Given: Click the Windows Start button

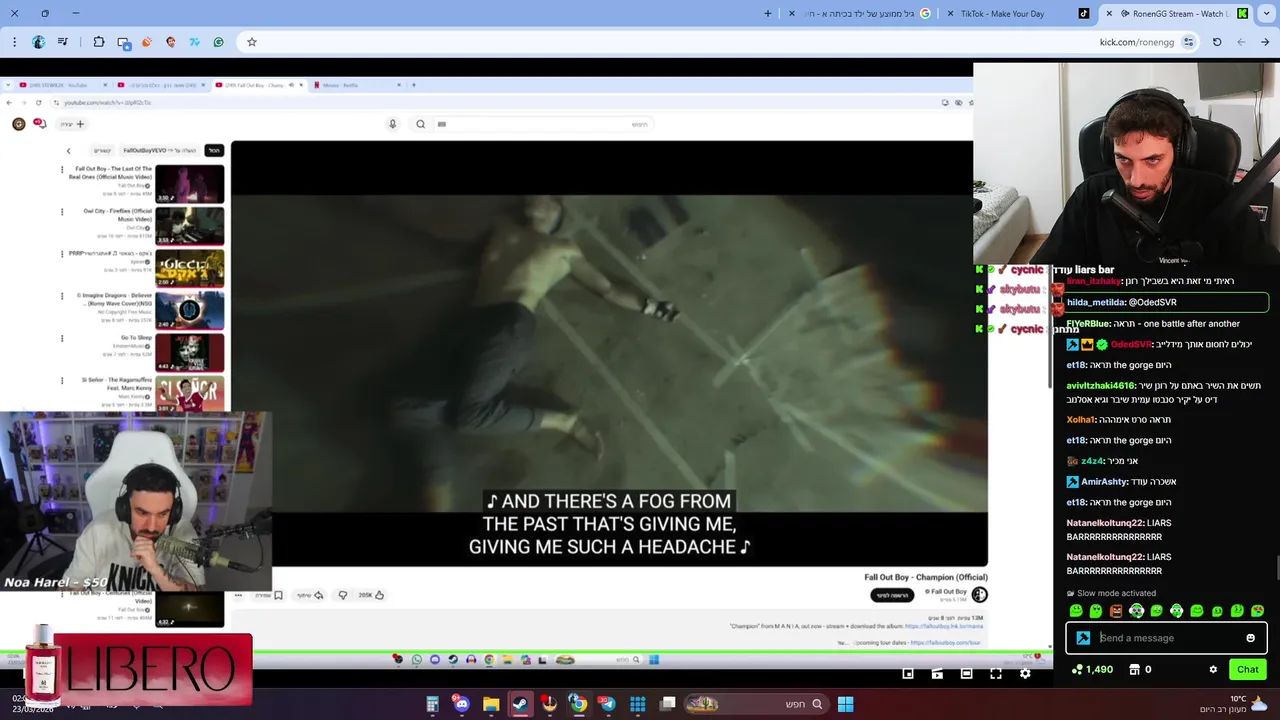Looking at the screenshot, I should [x=845, y=704].
